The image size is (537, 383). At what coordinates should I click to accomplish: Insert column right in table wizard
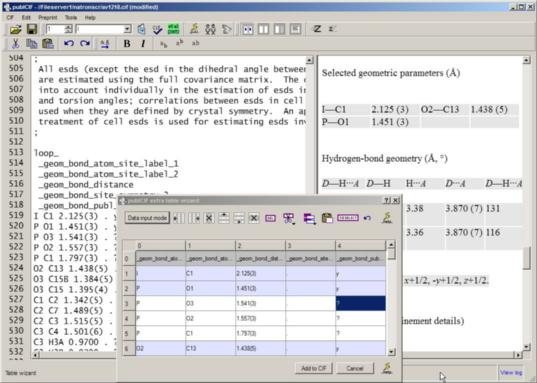[194, 218]
